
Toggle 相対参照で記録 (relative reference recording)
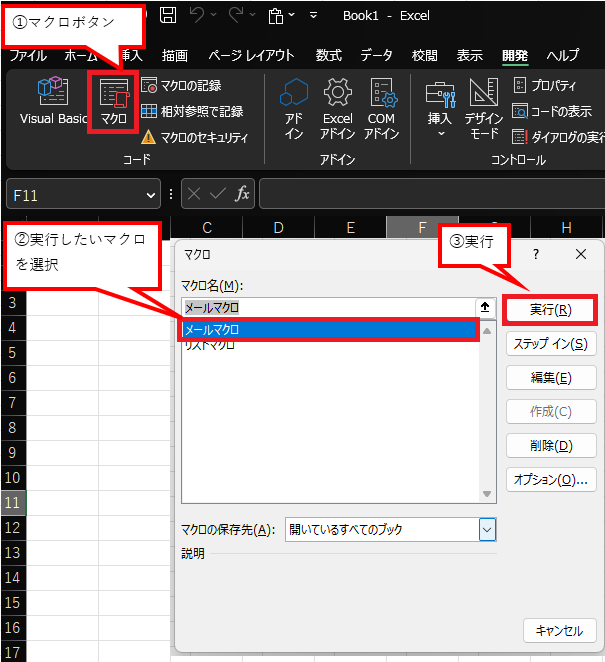point(193,111)
